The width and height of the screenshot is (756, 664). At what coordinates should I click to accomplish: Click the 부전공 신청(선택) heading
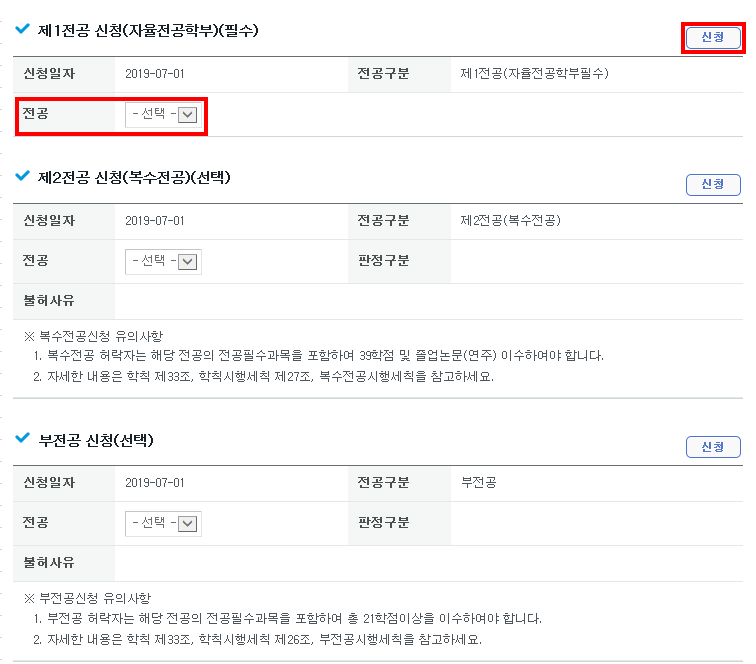[95, 440]
